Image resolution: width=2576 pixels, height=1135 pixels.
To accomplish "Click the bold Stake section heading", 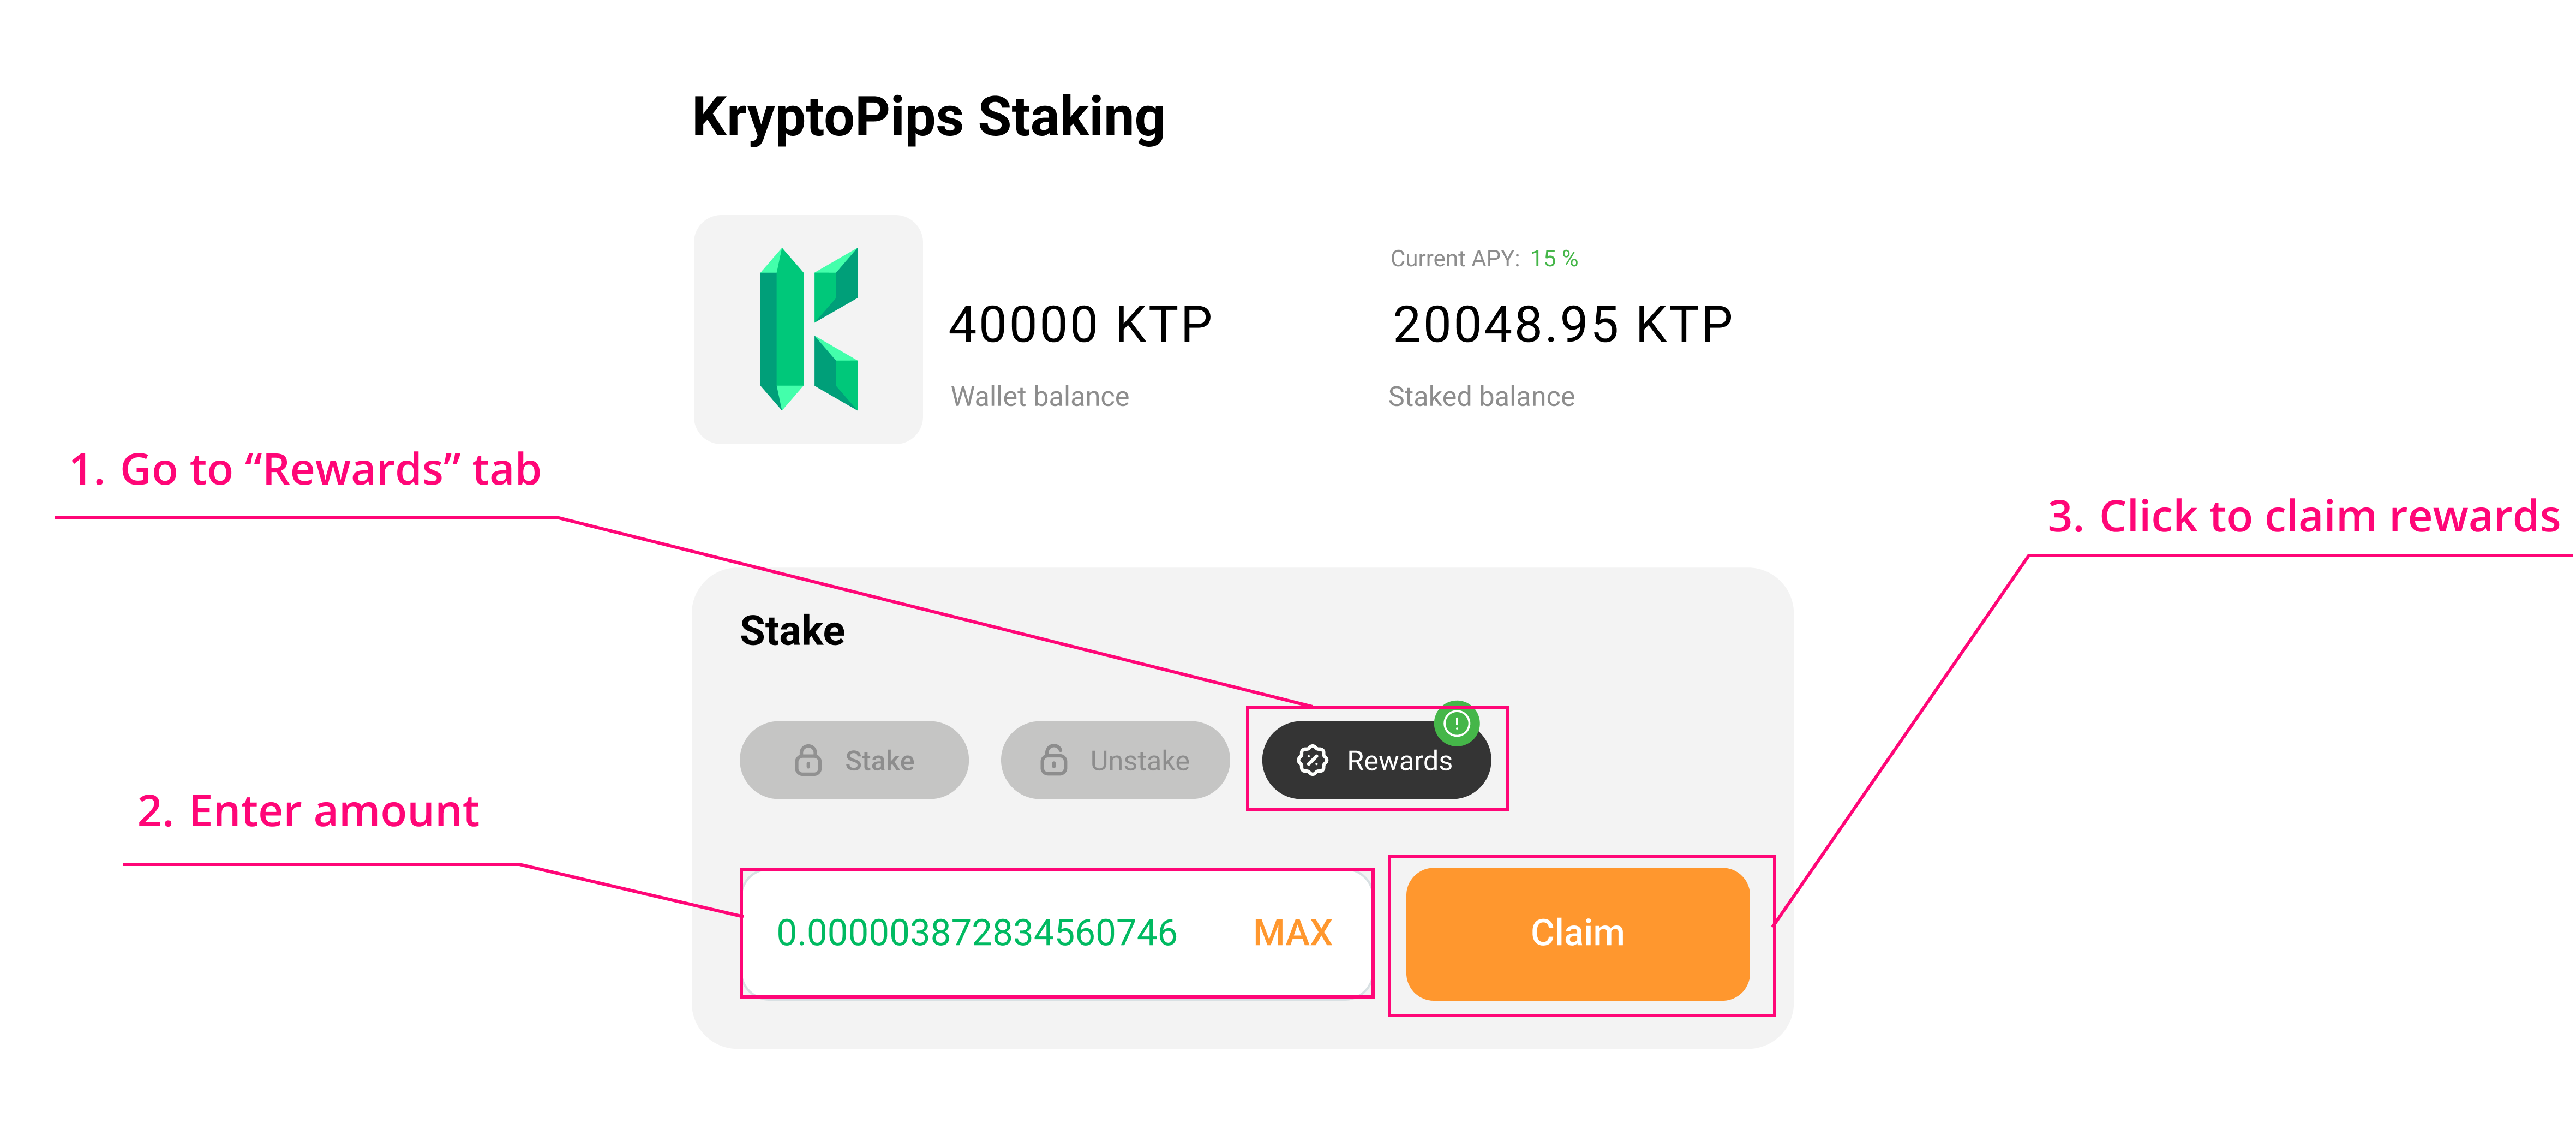I will pyautogui.click(x=792, y=631).
